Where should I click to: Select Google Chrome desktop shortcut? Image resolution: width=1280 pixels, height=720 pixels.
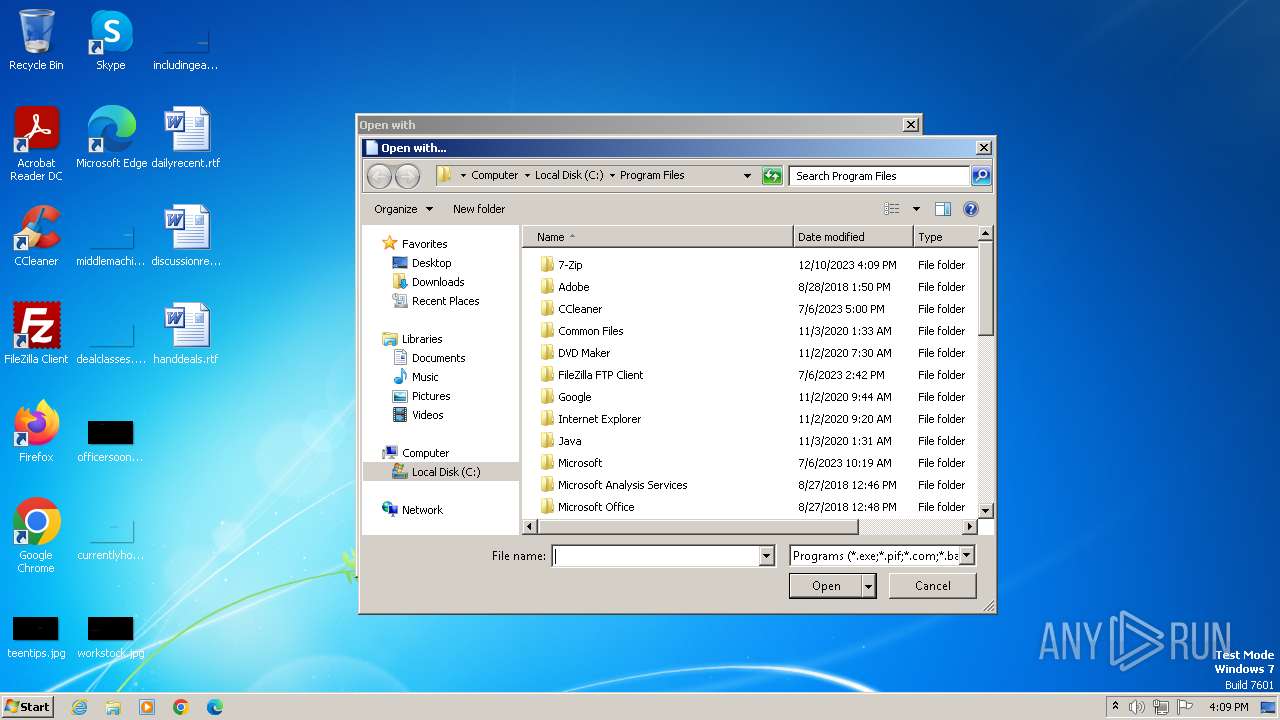[36, 536]
